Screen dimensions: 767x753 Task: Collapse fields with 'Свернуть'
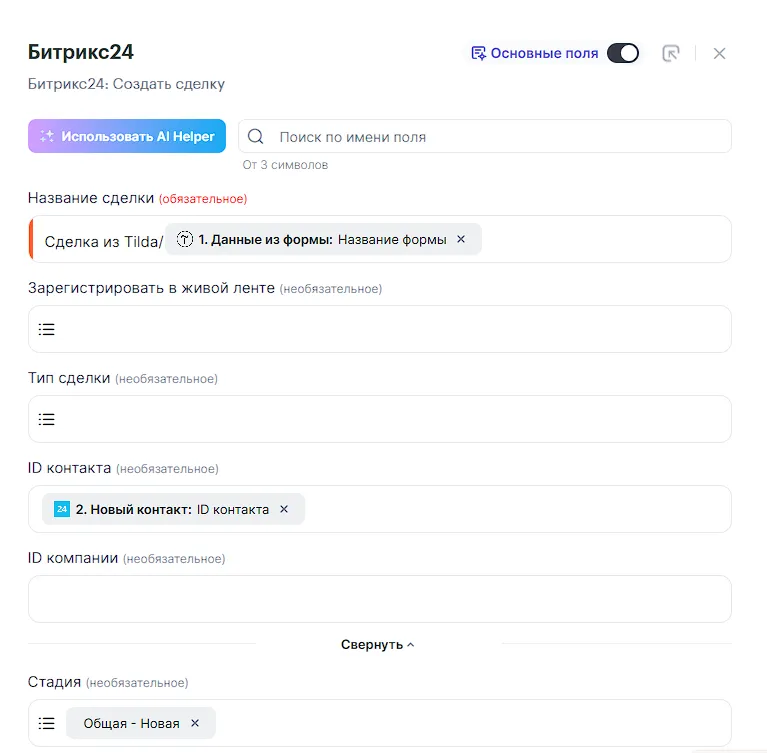pyautogui.click(x=378, y=645)
